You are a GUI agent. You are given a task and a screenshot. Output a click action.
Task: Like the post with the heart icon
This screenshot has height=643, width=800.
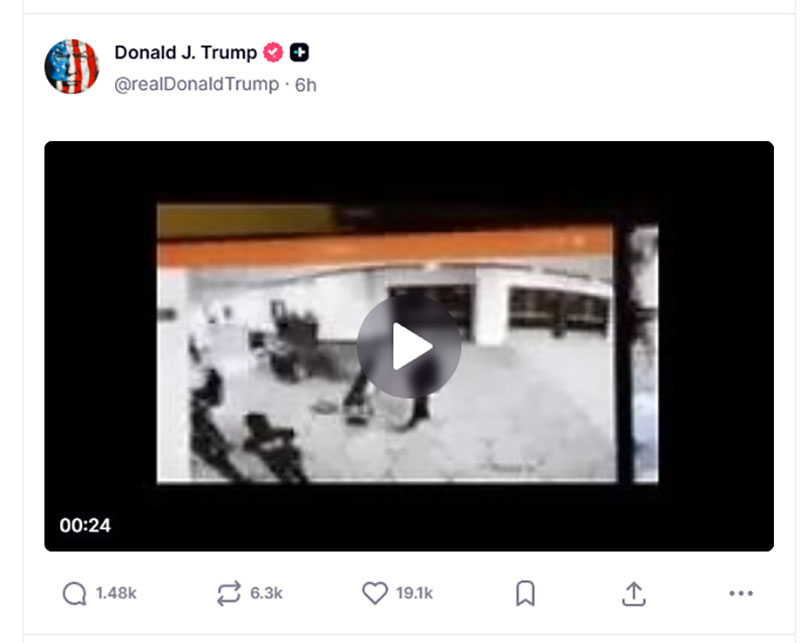tap(375, 593)
